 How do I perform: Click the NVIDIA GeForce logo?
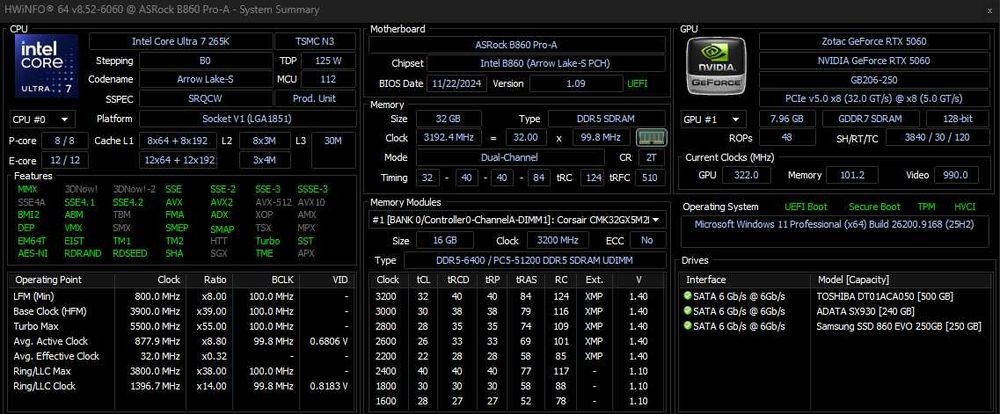click(x=716, y=66)
